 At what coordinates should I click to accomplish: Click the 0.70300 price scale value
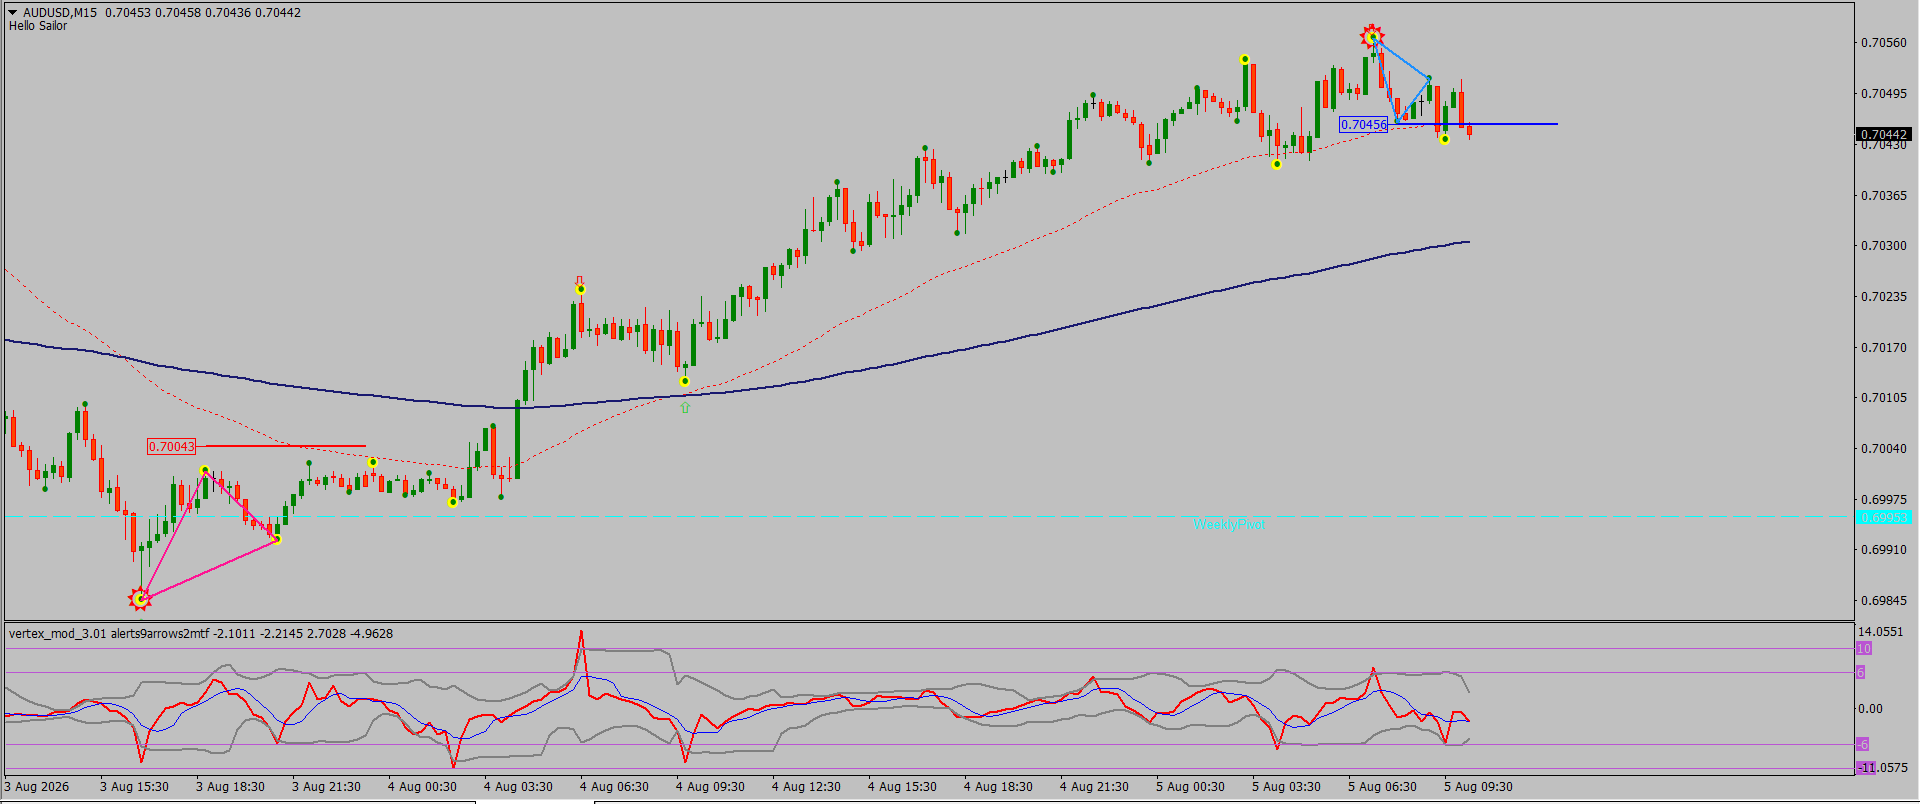tap(1883, 246)
